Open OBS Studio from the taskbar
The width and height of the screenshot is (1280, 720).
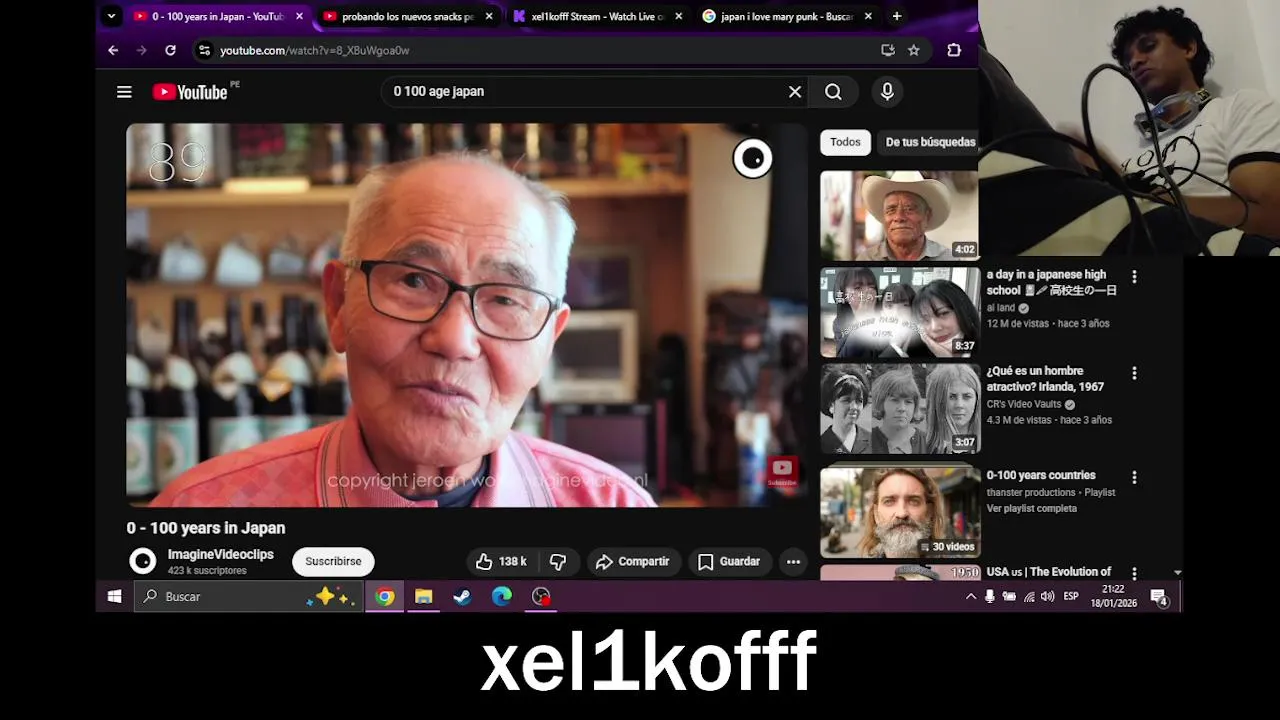point(541,596)
